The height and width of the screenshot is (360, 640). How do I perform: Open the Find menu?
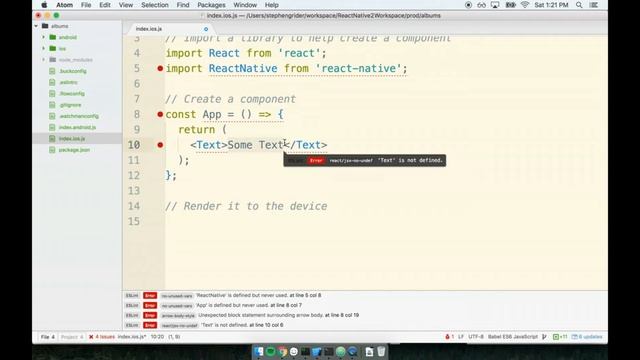[x=183, y=5]
